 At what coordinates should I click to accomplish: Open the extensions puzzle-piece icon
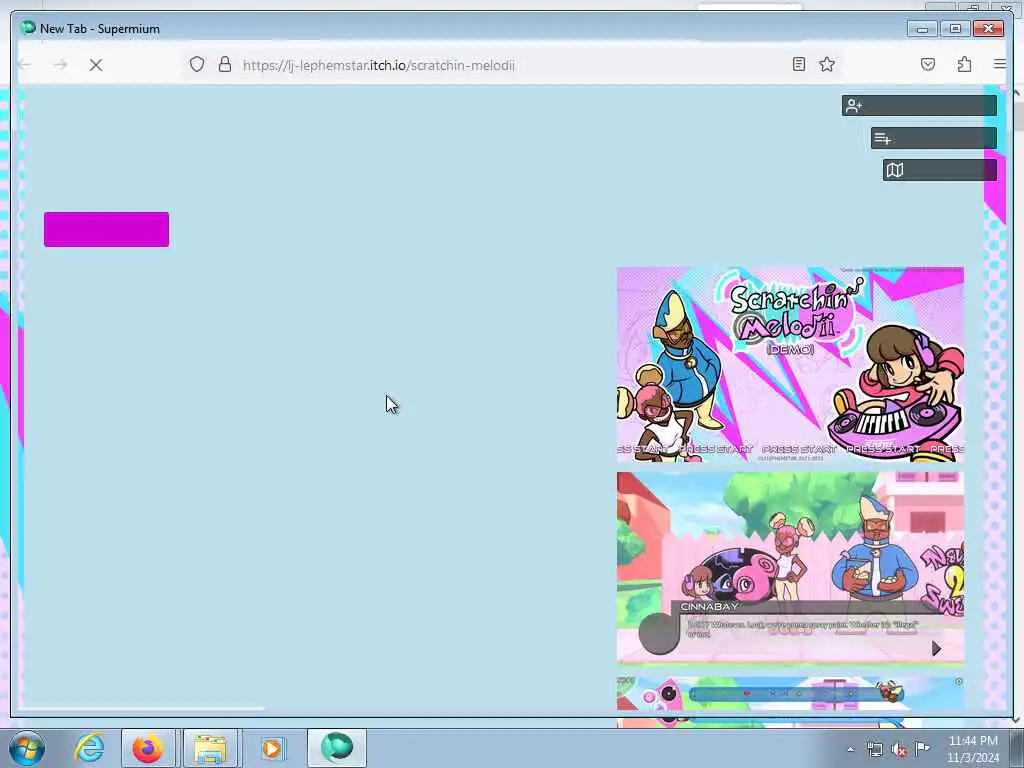(964, 64)
